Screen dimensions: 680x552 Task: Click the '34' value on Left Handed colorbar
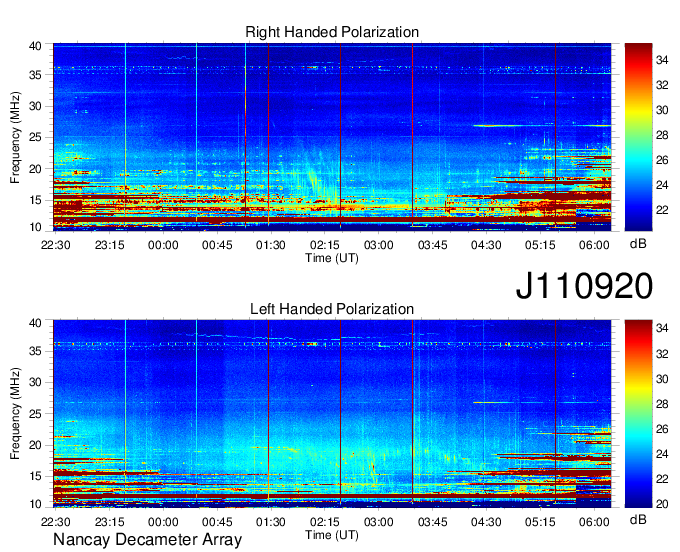pos(662,329)
